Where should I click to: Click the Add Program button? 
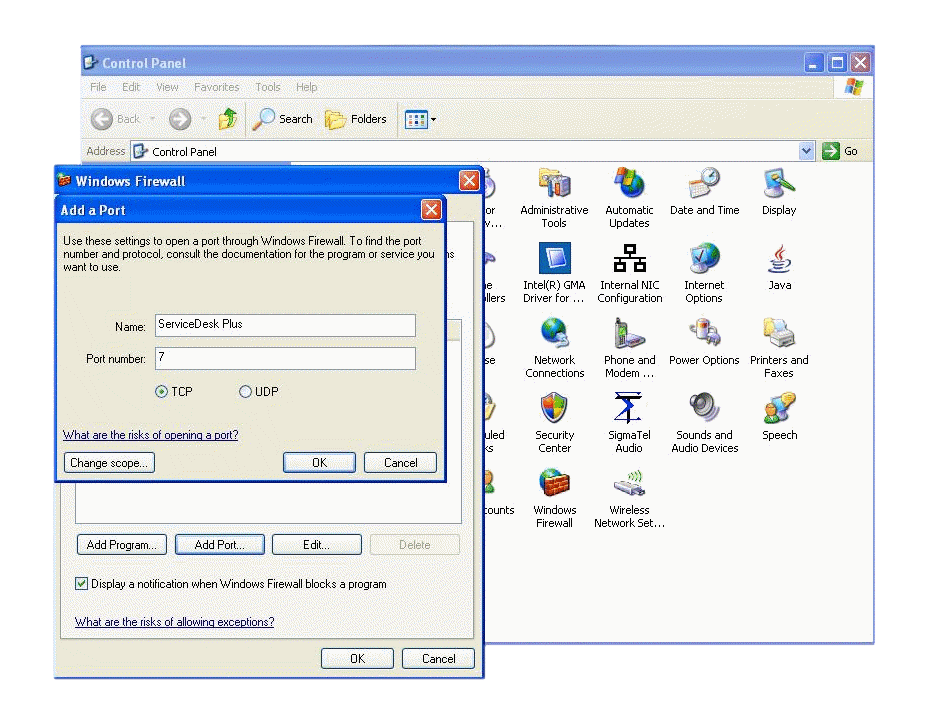122,544
